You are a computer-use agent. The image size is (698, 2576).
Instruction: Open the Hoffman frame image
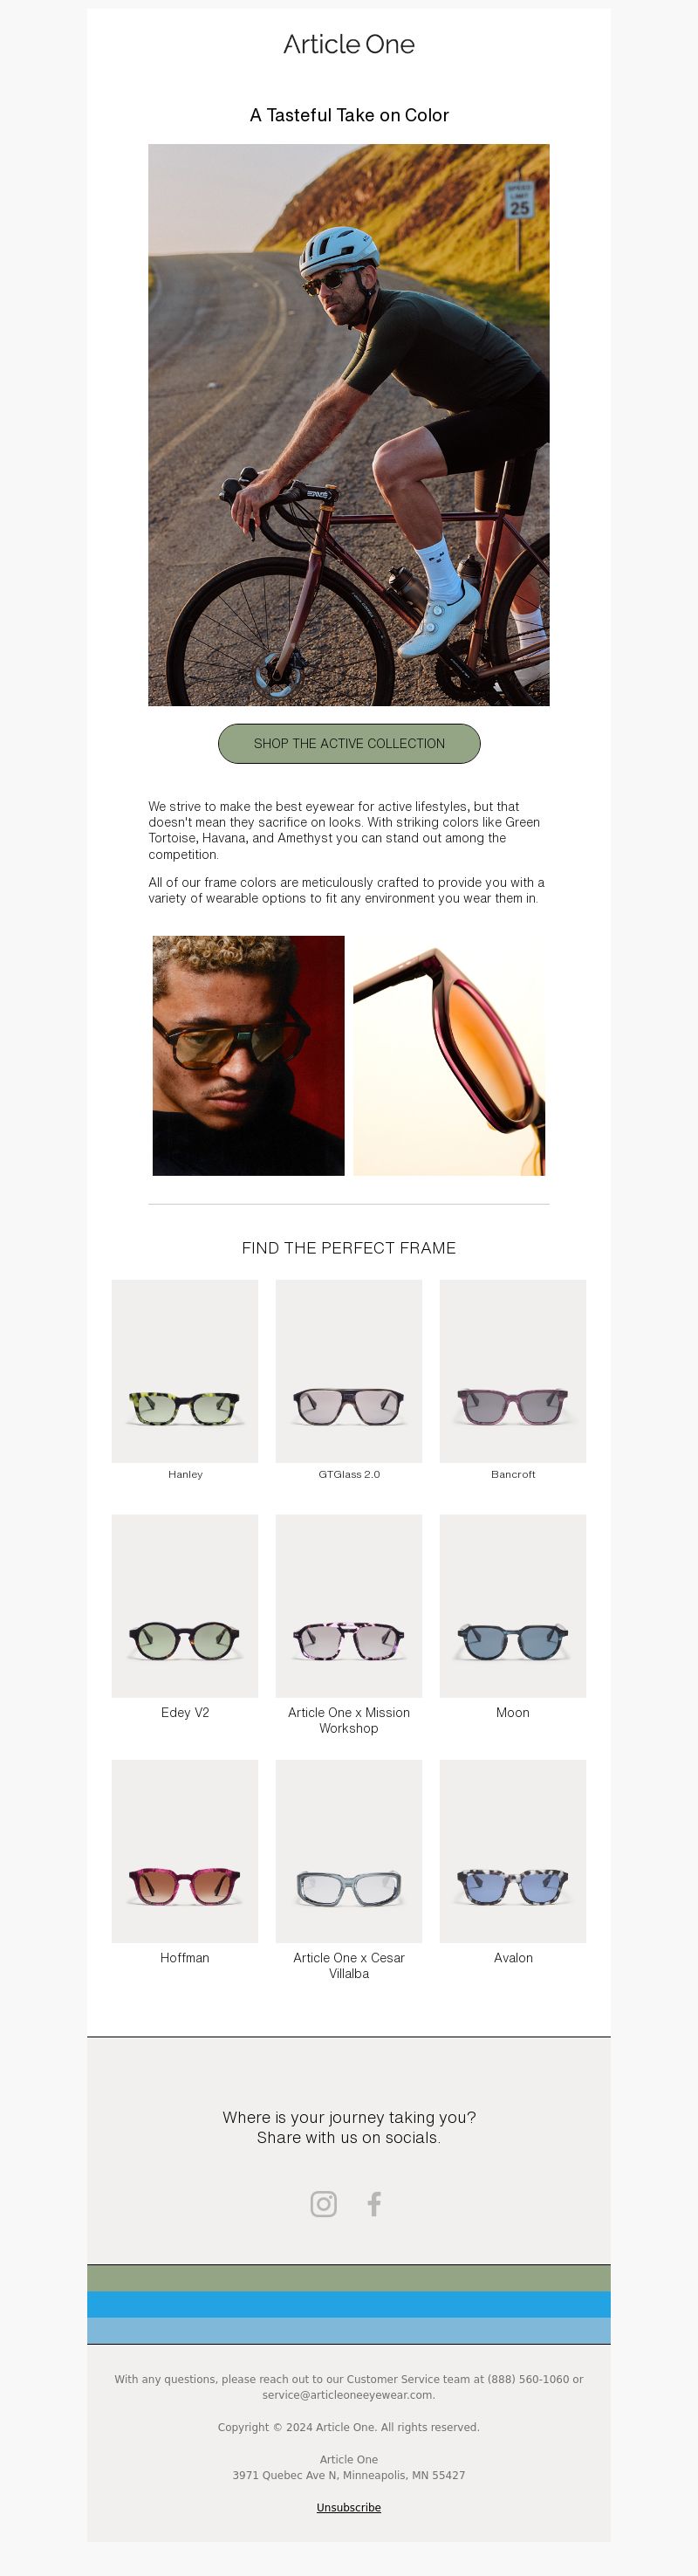[x=185, y=1851]
